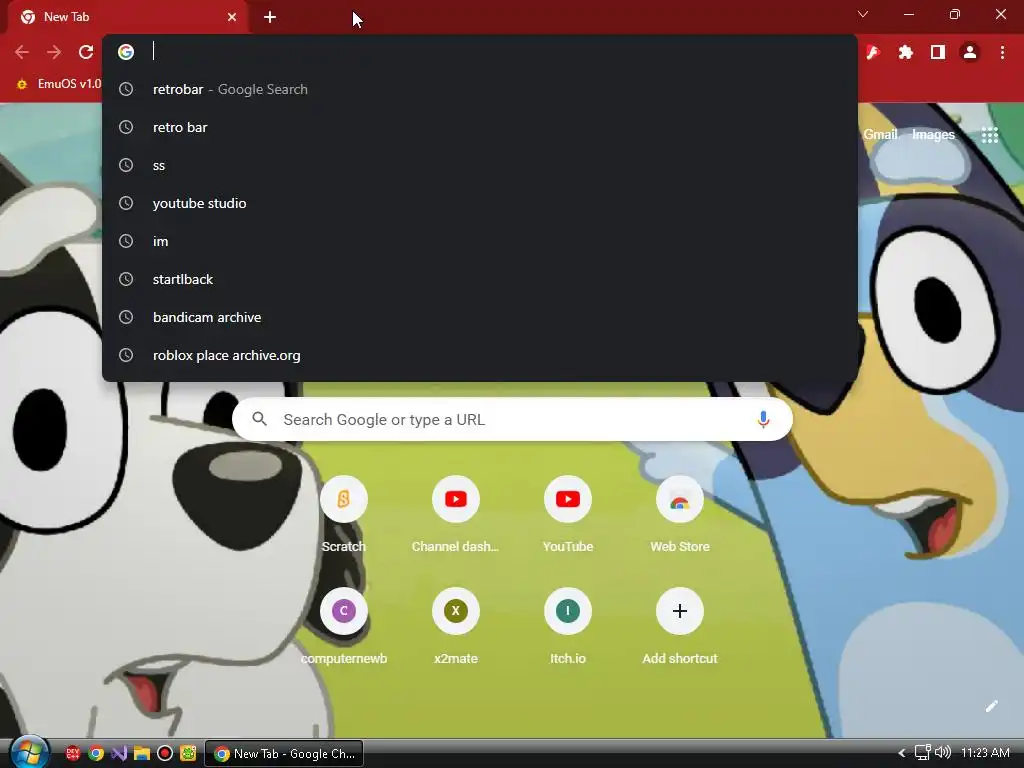Open File Explorer from the taskbar
The height and width of the screenshot is (768, 1024).
[142, 754]
